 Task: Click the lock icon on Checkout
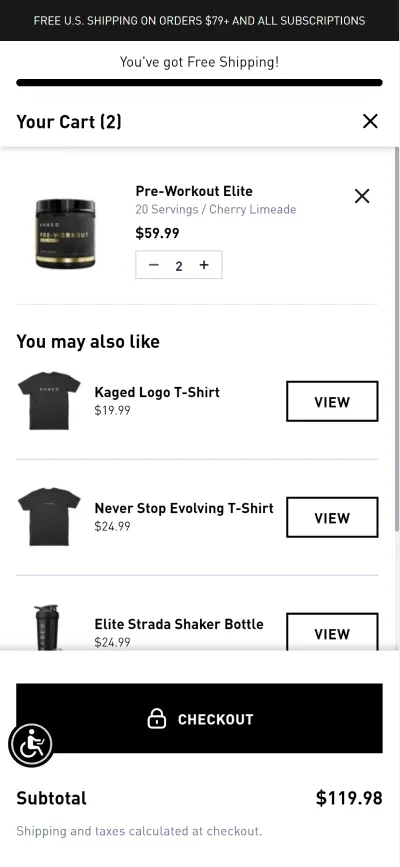click(x=157, y=718)
